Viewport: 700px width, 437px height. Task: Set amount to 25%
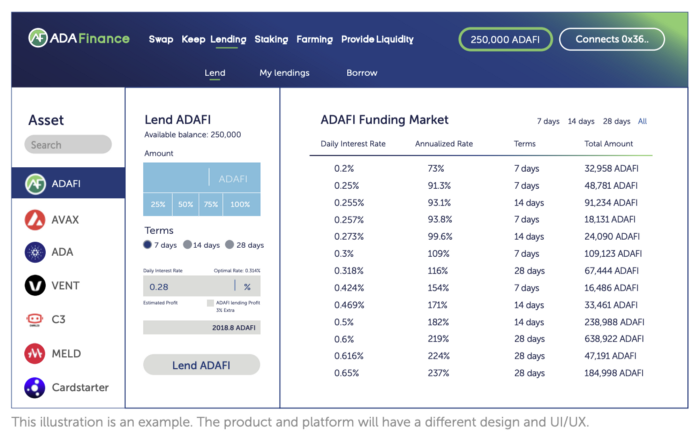click(x=158, y=204)
